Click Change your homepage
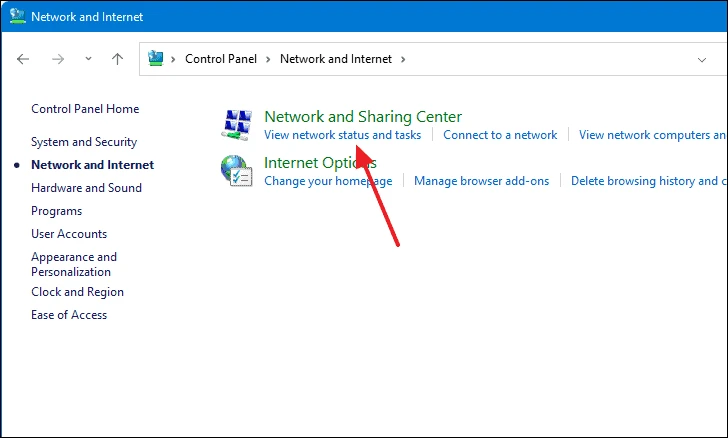This screenshot has height=438, width=728. 328,181
